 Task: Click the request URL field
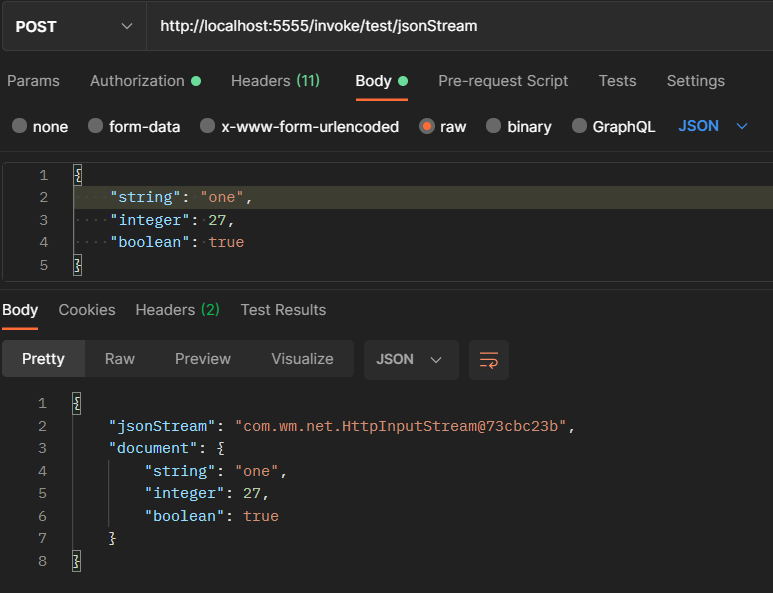[x=459, y=26]
